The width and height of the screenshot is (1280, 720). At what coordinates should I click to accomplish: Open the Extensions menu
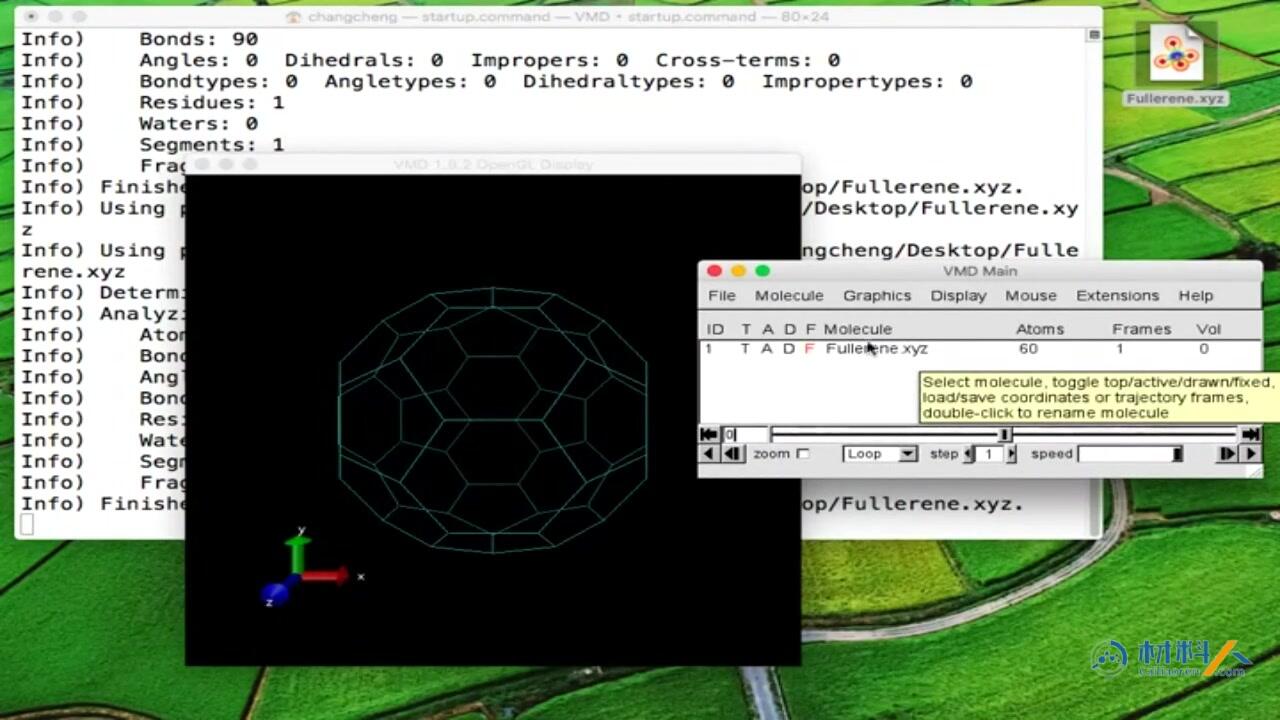click(1117, 296)
